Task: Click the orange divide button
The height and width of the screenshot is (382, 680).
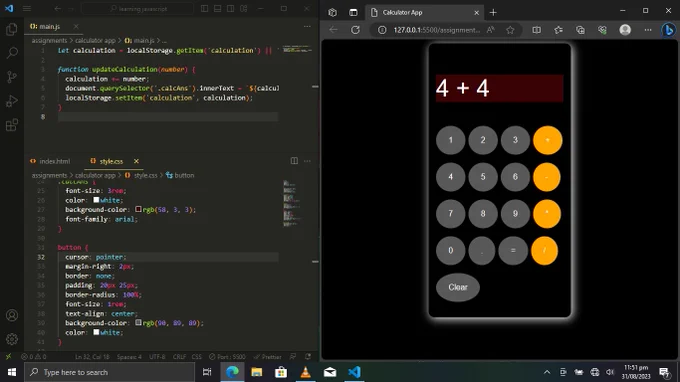Action: coord(544,251)
